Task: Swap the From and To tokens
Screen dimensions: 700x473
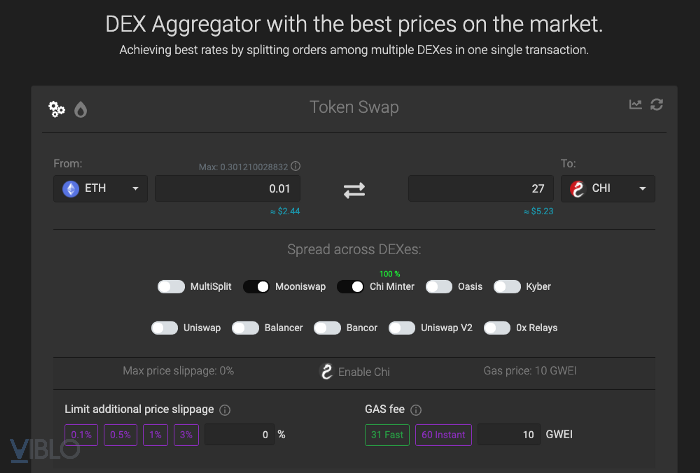Action: (x=354, y=188)
